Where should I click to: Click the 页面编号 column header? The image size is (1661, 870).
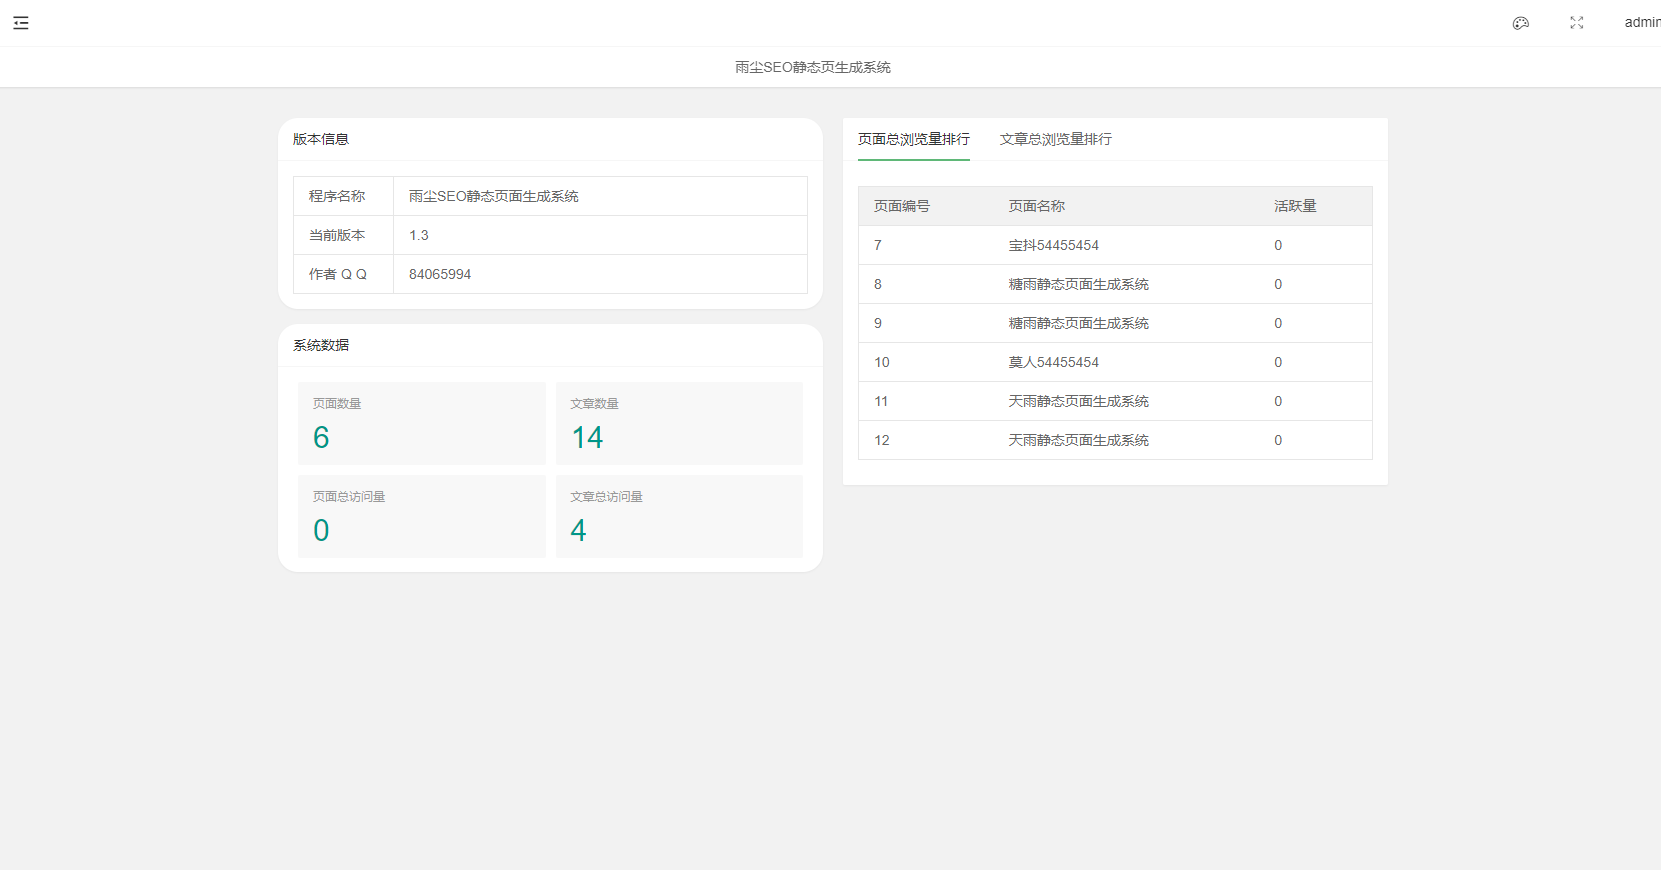(901, 206)
